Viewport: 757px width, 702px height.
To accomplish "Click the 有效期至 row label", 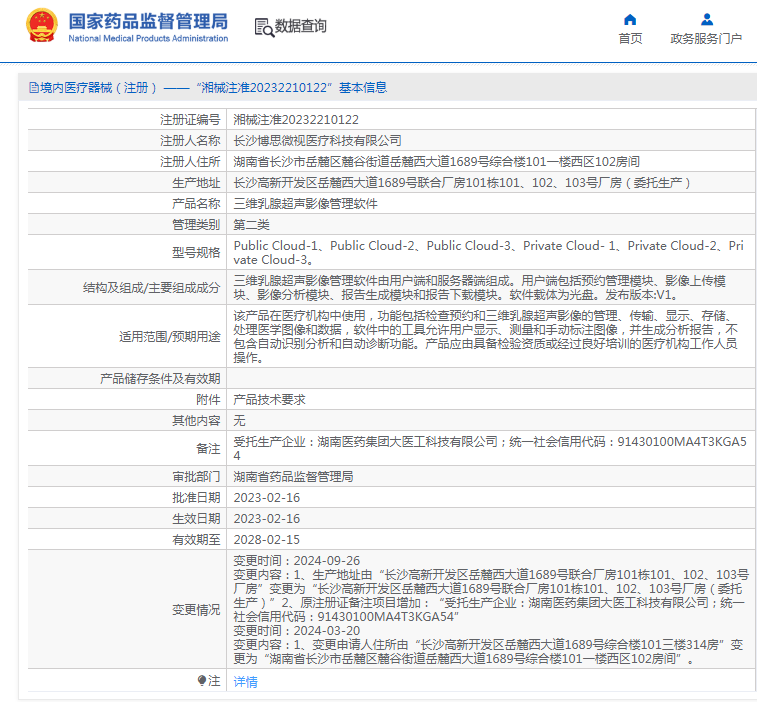I will [196, 540].
